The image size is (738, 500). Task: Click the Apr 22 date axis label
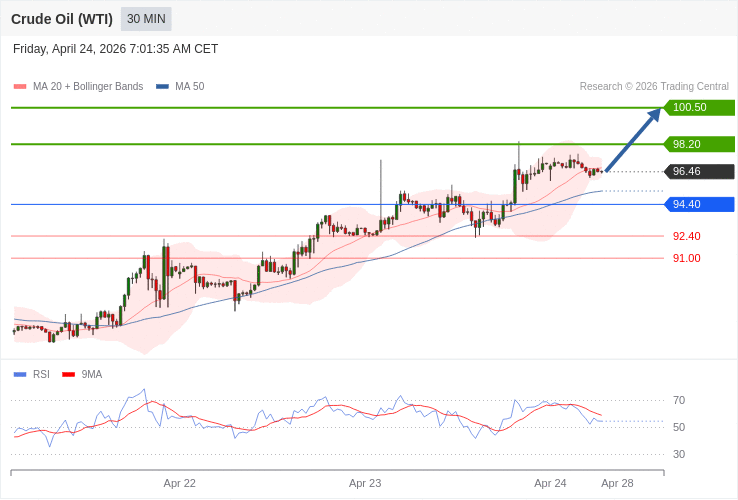(180, 483)
